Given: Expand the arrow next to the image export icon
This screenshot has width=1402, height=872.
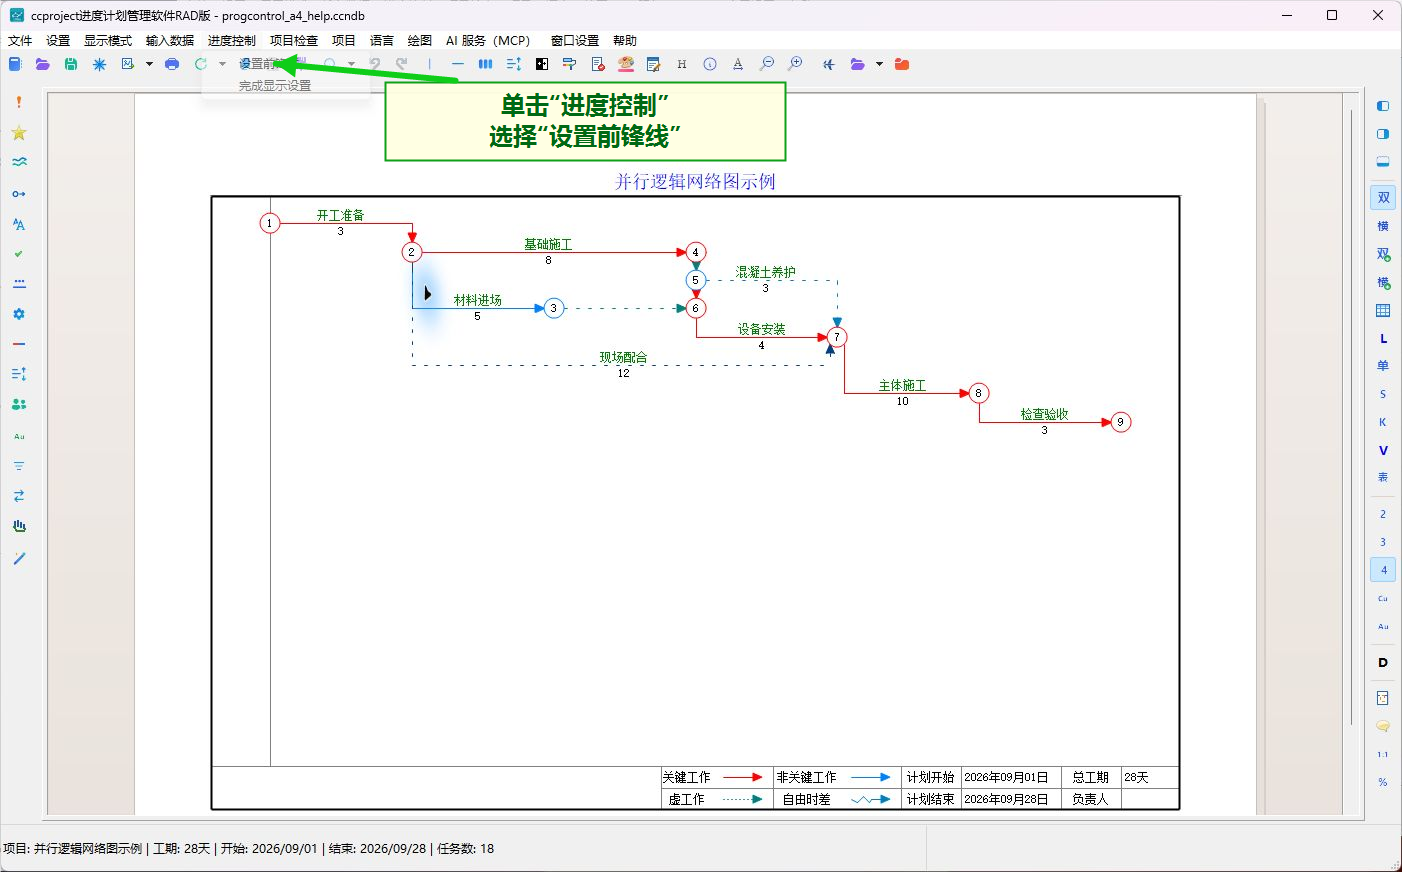Looking at the screenshot, I should [149, 64].
